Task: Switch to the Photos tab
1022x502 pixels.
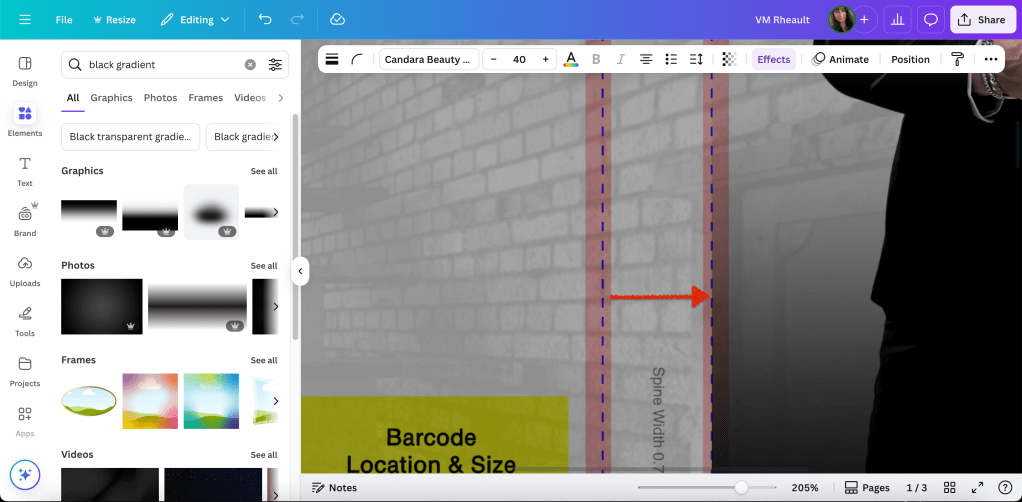Action: click(x=160, y=98)
